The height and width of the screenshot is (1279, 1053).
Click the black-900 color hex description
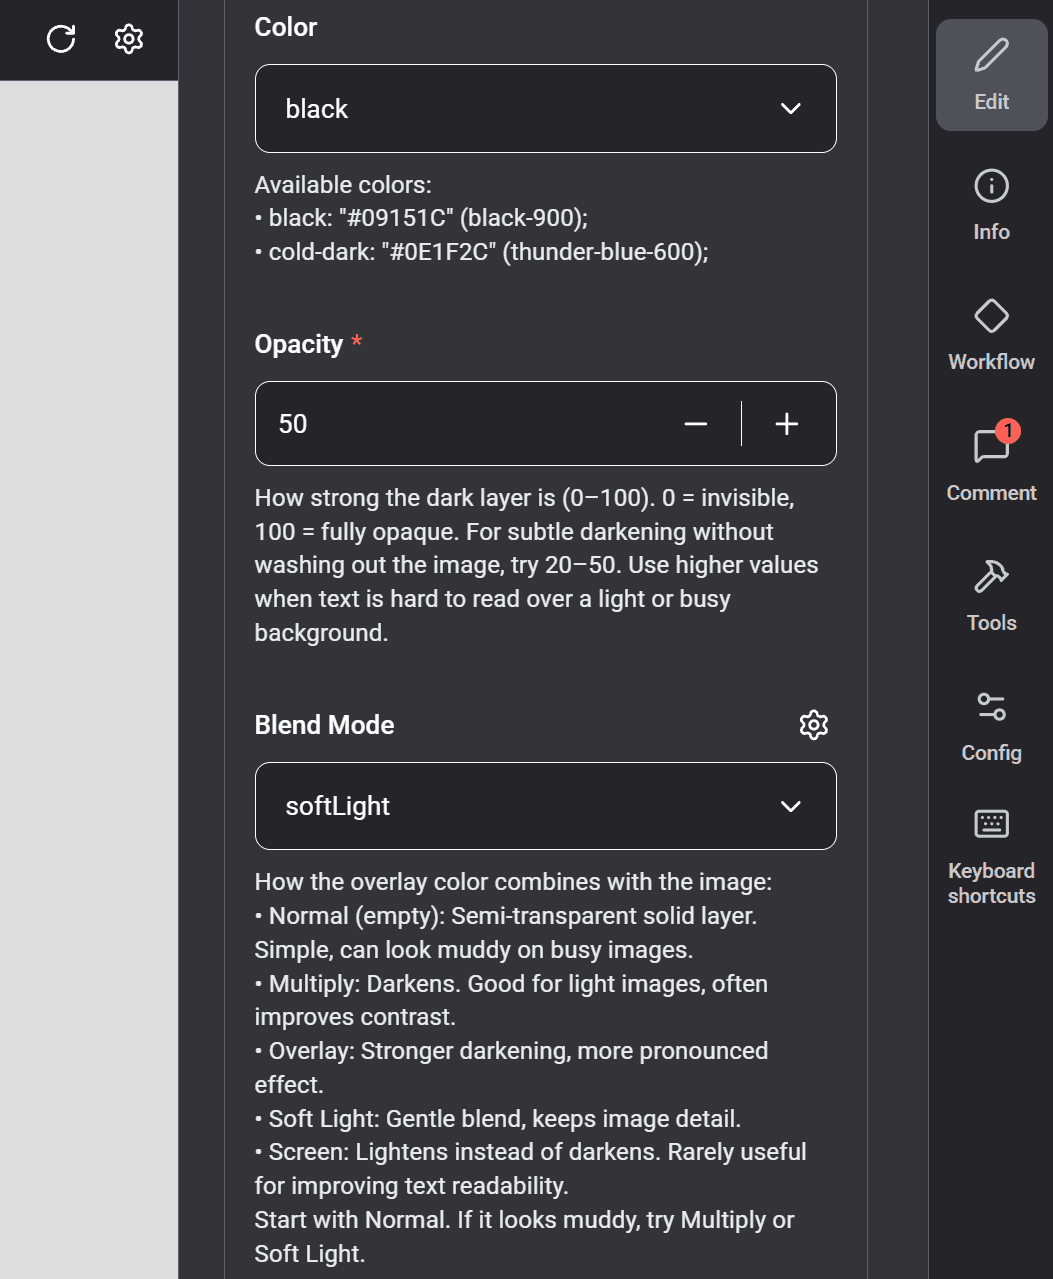click(x=422, y=218)
